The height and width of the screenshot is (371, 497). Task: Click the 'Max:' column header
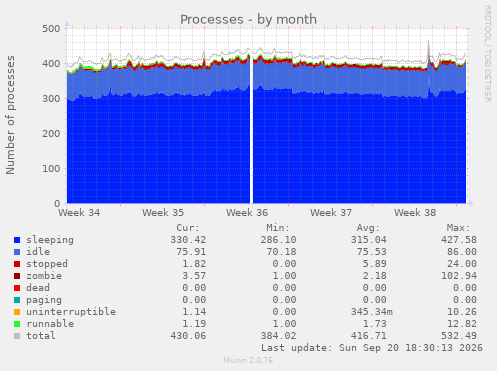click(x=458, y=228)
